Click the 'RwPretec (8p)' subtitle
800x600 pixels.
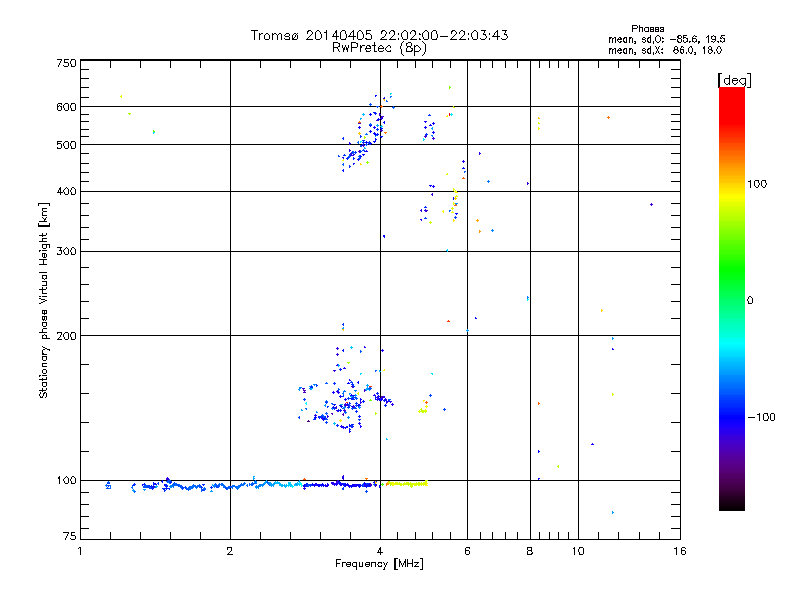(379, 48)
